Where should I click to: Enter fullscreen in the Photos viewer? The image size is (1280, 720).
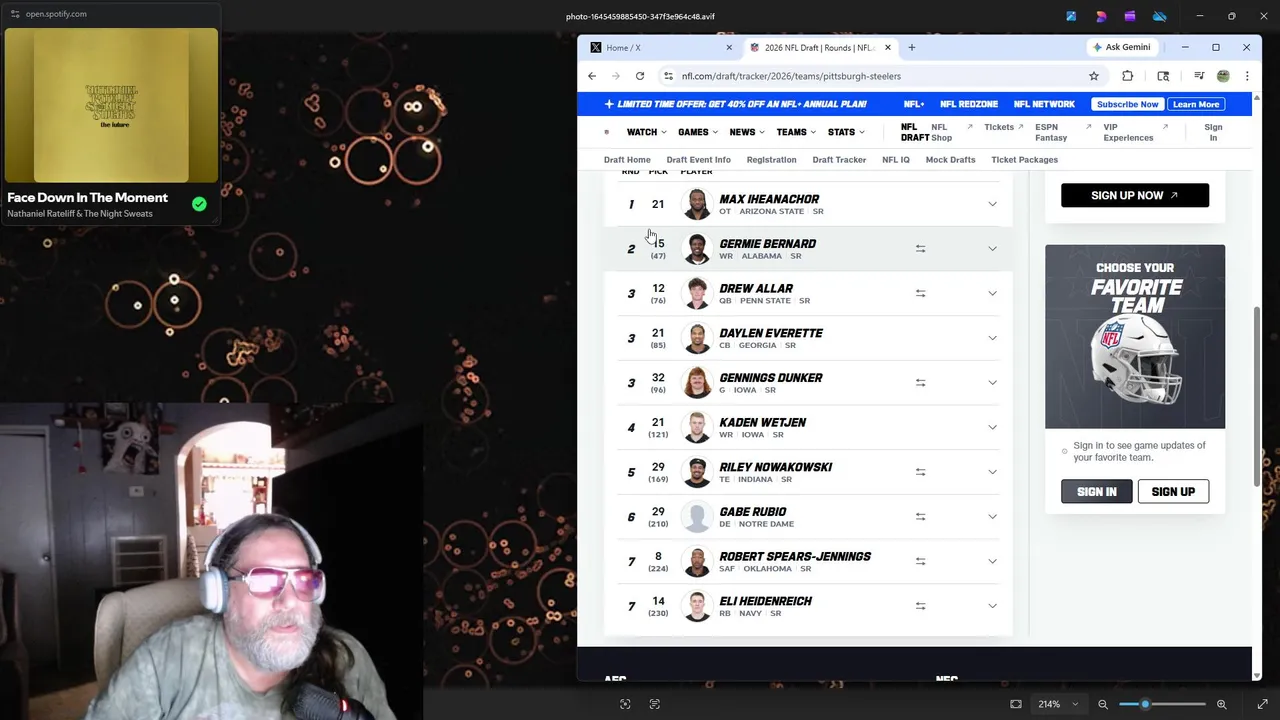coord(1262,704)
